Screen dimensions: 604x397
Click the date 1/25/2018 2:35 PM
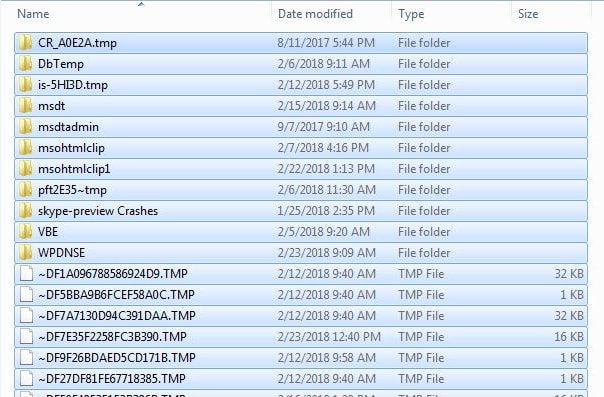point(326,211)
